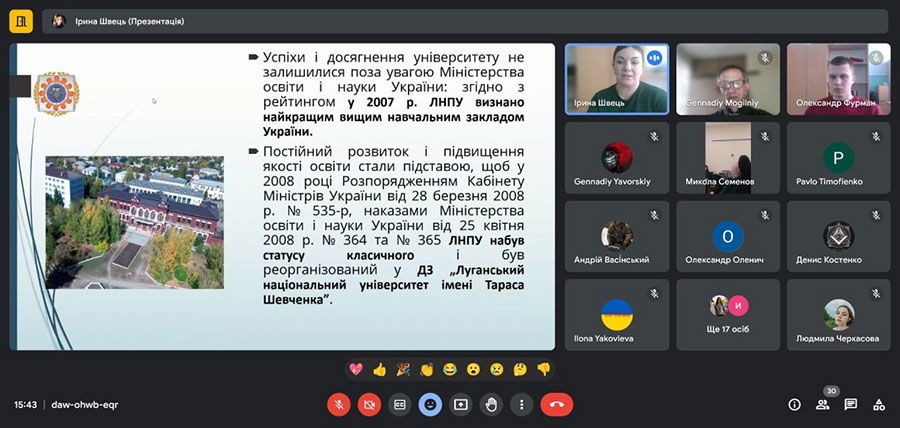Leave the call with red hang-up button

pos(556,404)
